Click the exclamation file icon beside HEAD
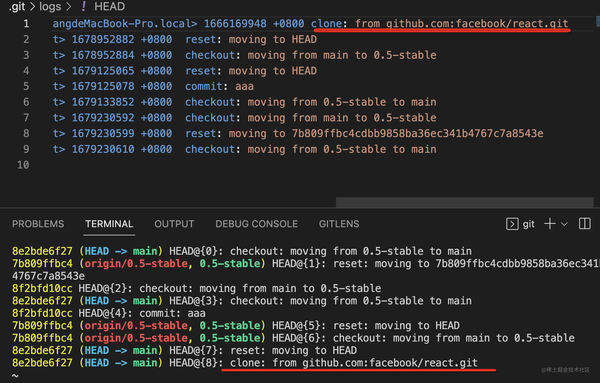Viewport: 600px width, 383px height. [83, 6]
